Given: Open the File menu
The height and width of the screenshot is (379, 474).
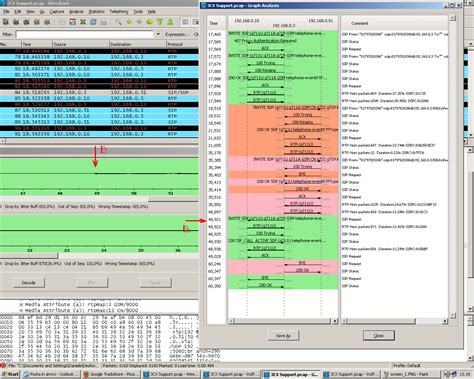Looking at the screenshot, I should click(x=6, y=11).
